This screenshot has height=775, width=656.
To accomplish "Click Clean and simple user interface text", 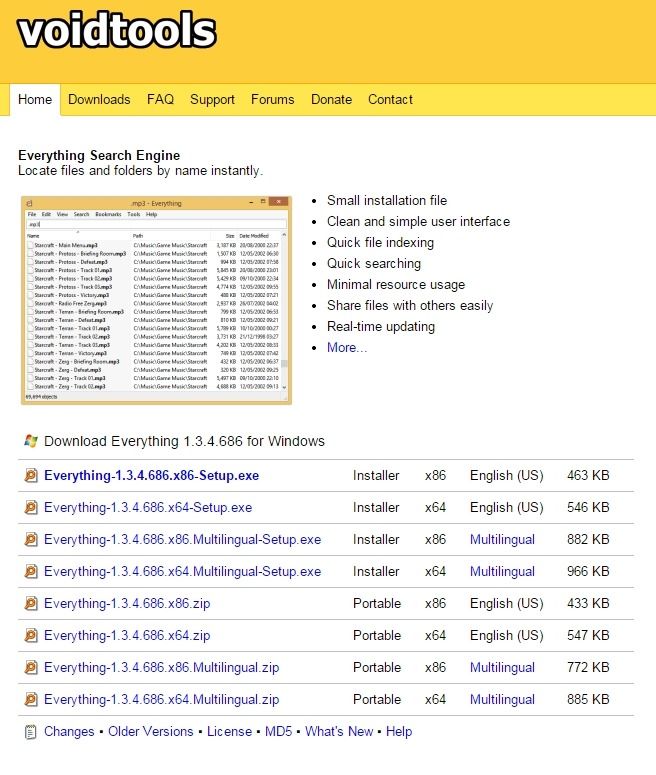I will [x=418, y=221].
